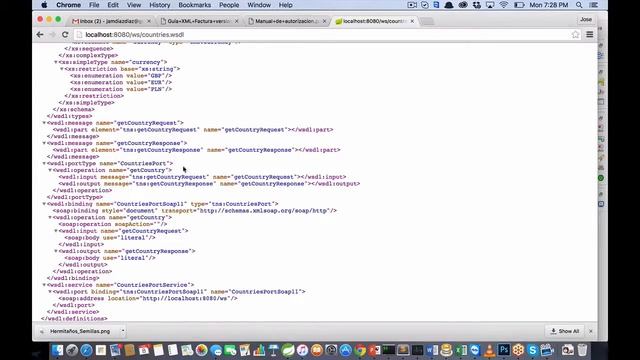Click the Wi-Fi status icon
The image size is (640, 360).
504,5
